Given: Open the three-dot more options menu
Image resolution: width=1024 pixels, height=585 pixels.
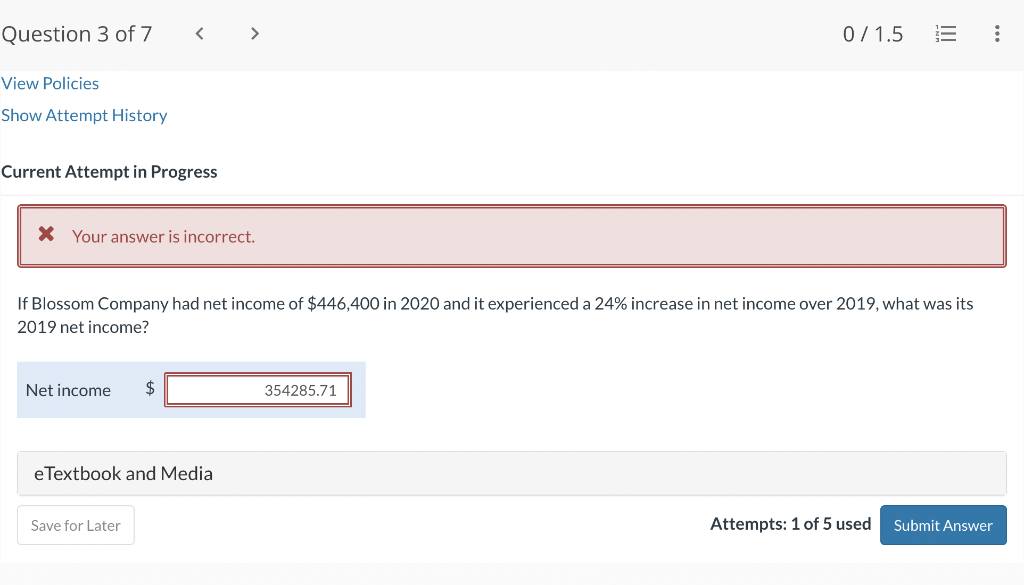Looking at the screenshot, I should (x=996, y=34).
